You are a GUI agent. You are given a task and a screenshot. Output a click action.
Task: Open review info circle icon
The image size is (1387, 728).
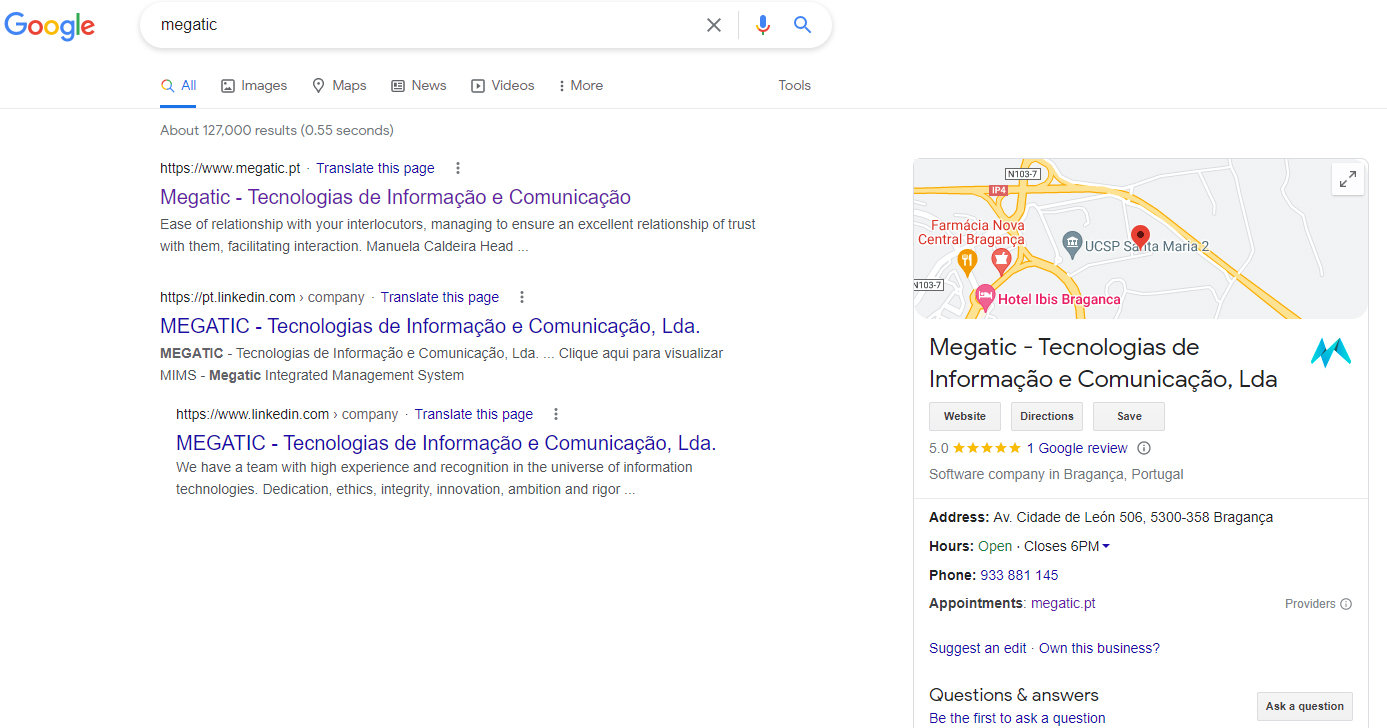point(1144,448)
